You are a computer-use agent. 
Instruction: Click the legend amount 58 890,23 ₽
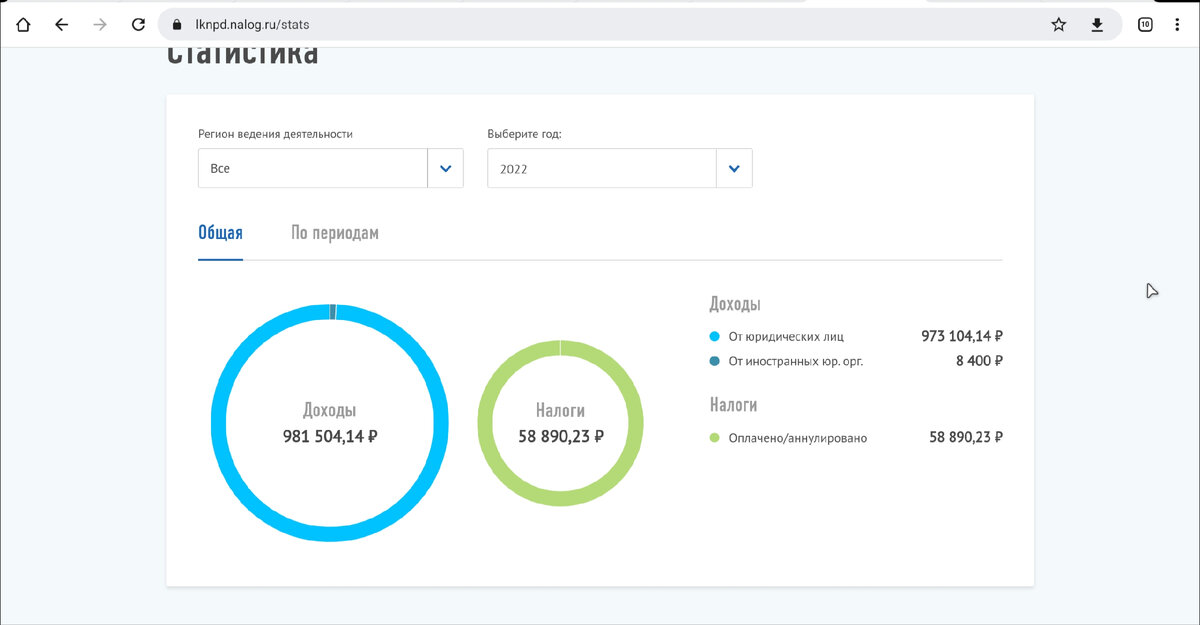pos(966,437)
